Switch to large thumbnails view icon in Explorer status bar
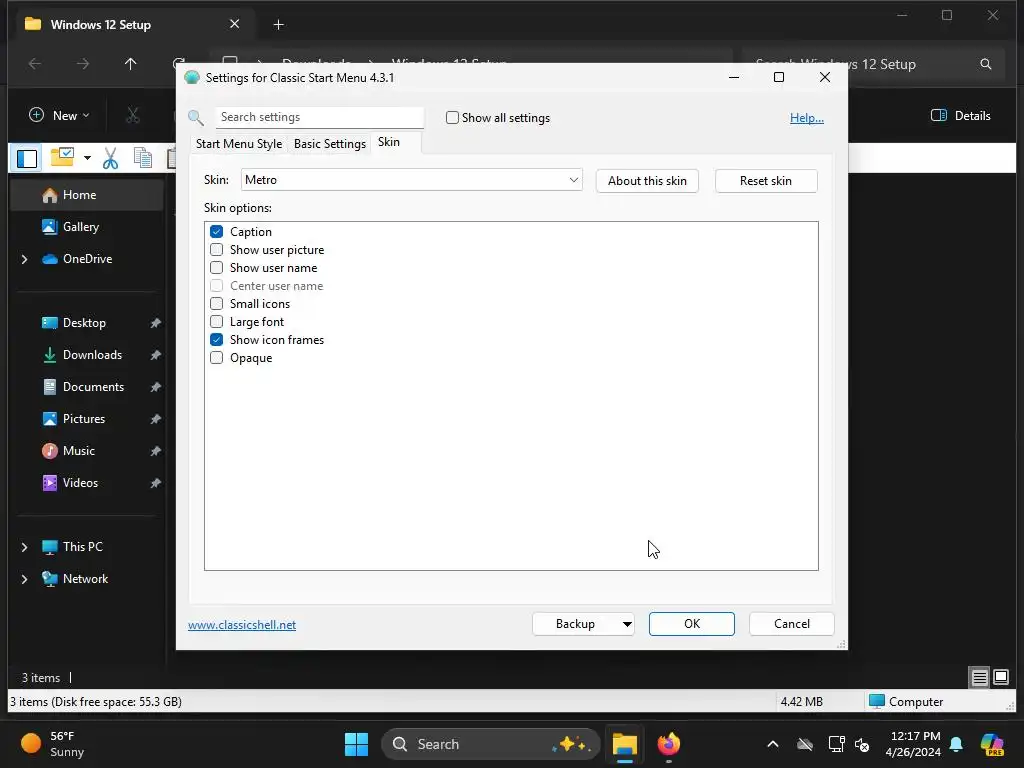Screen dimensions: 1024x768 [x=1000, y=677]
